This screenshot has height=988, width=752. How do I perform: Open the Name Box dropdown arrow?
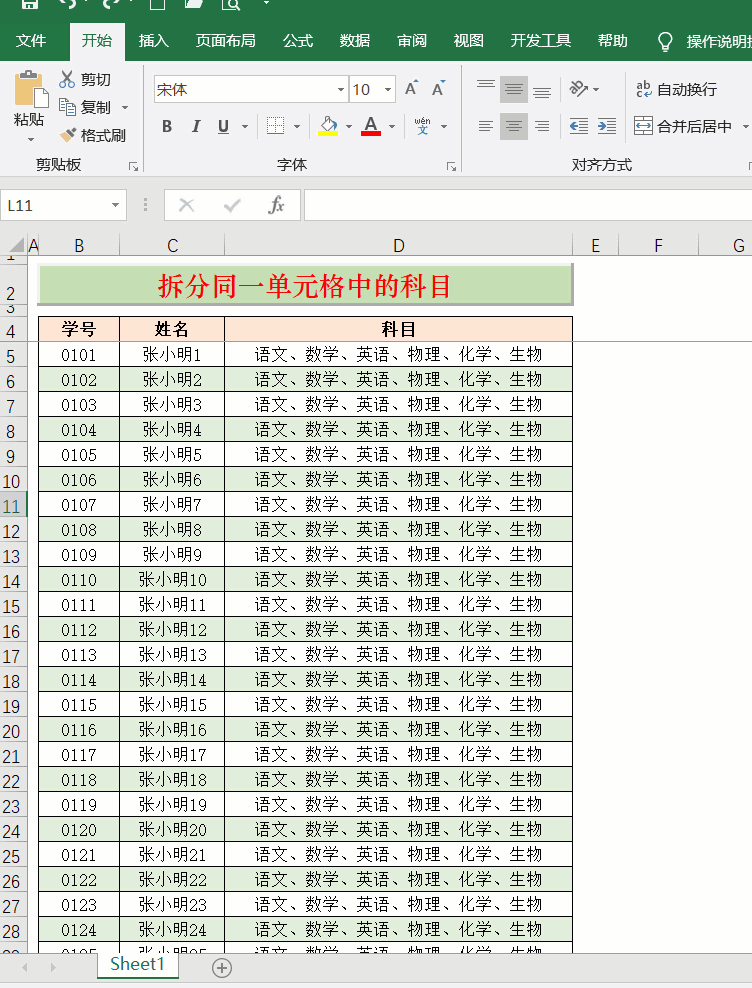pyautogui.click(x=115, y=205)
